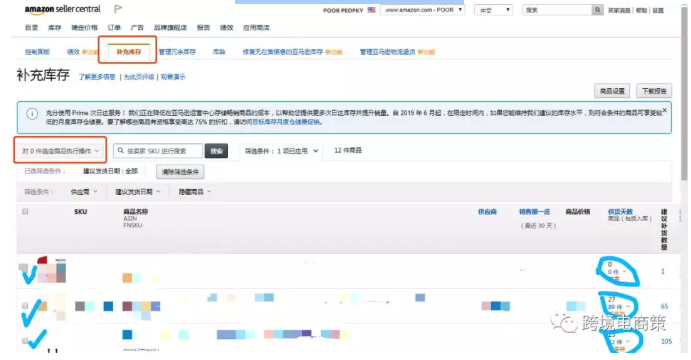Click the first row product thumbnail
The image size is (691, 360).
coord(52,270)
